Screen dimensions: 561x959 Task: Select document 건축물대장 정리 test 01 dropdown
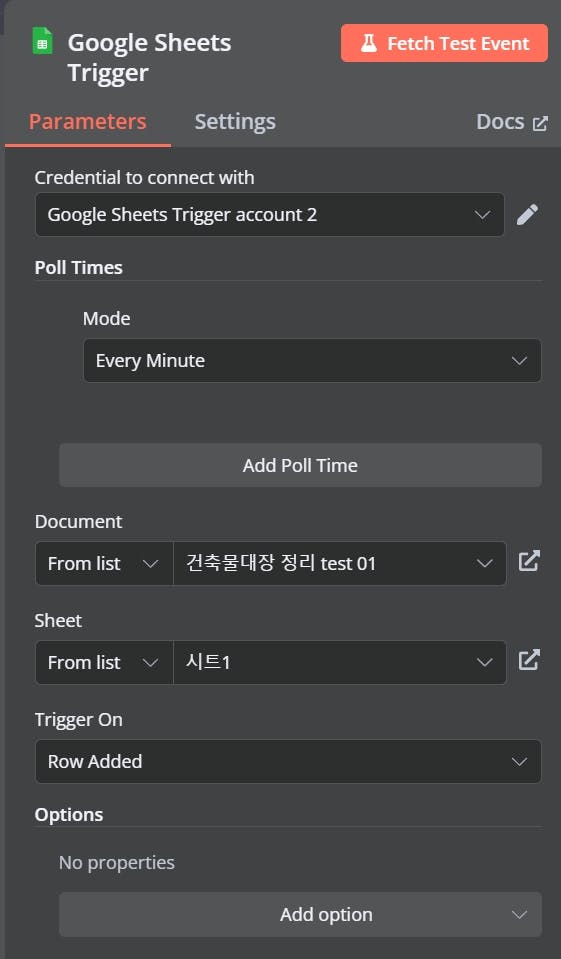click(340, 563)
